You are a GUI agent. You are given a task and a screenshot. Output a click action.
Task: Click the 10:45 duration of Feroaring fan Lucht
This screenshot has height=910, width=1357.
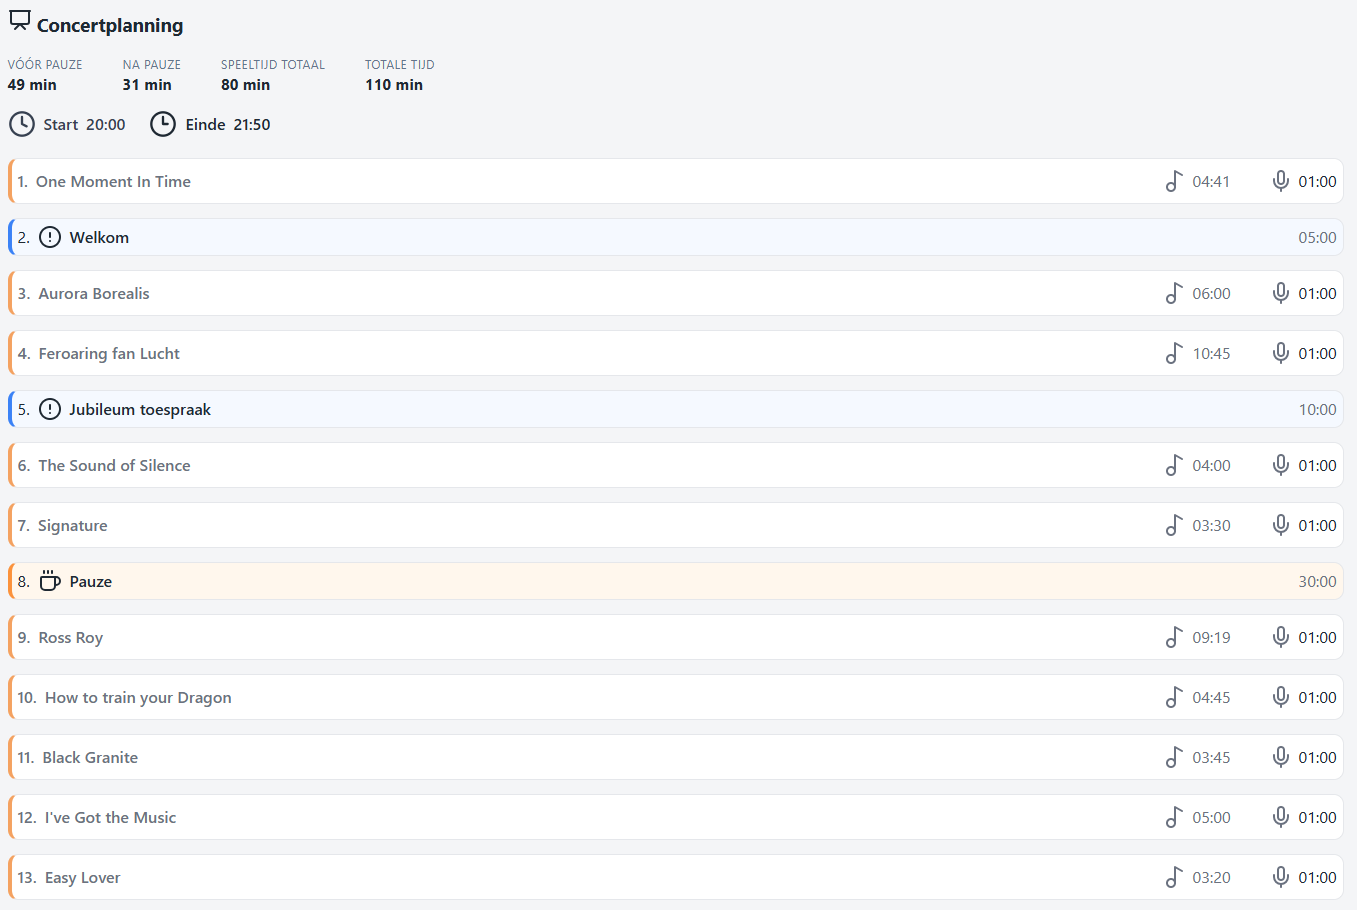tap(1211, 353)
